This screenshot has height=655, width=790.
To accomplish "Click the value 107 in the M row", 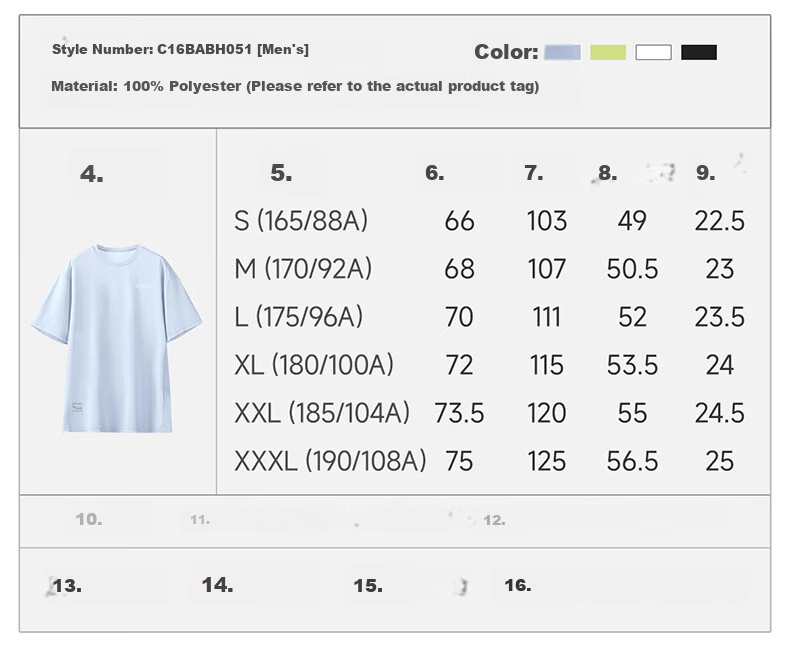I will [547, 269].
